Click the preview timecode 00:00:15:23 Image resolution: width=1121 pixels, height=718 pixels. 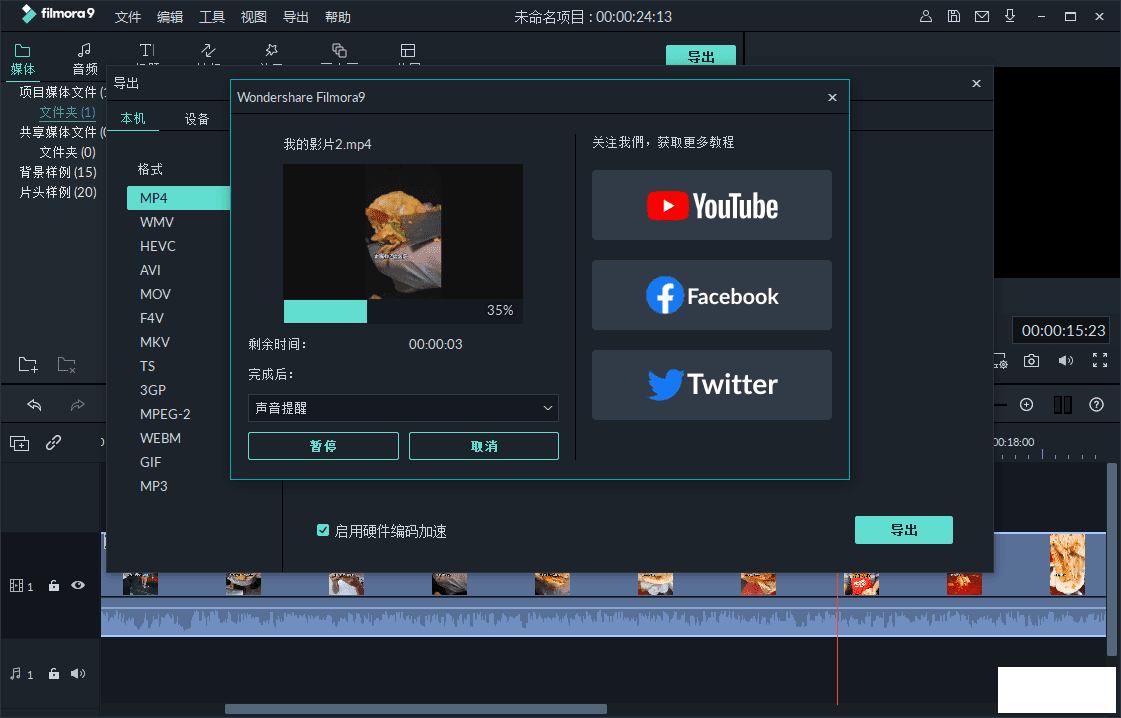(x=1063, y=330)
